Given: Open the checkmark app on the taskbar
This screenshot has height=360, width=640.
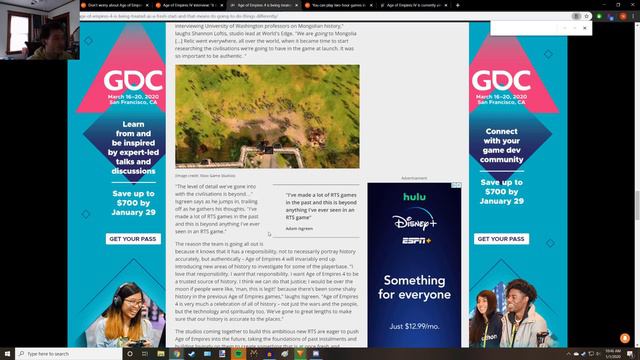Looking at the screenshot, I should click(191, 353).
